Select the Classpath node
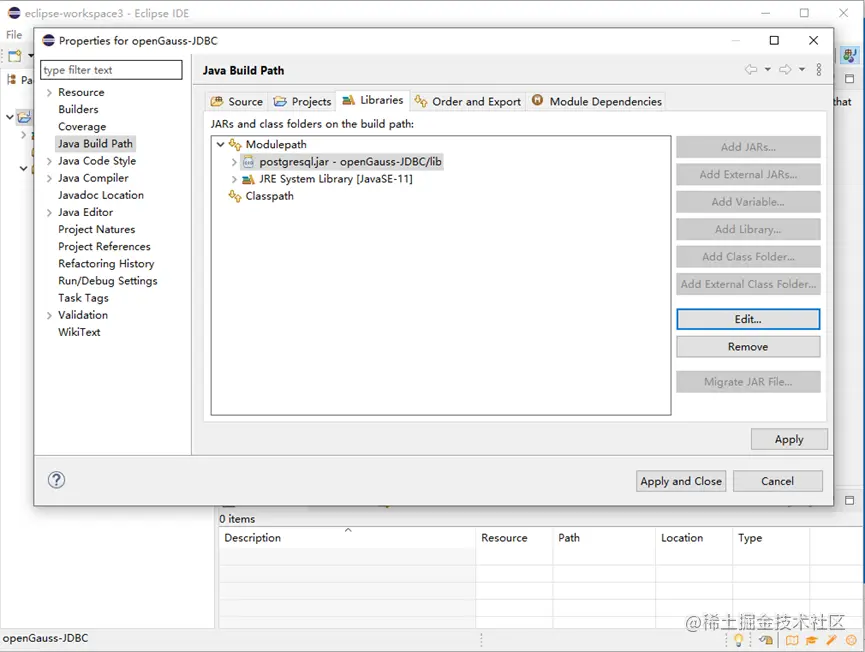The image size is (865, 652). coord(269,196)
